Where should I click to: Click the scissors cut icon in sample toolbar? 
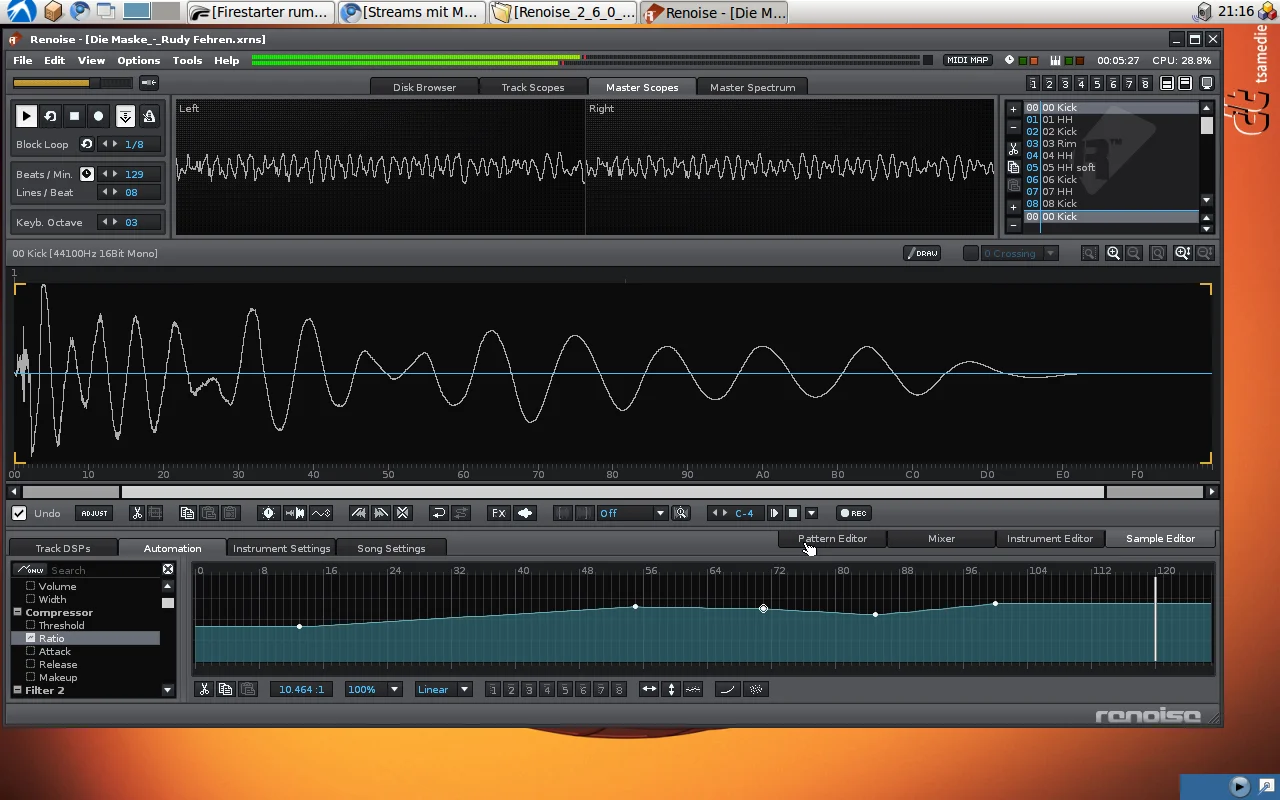point(137,513)
